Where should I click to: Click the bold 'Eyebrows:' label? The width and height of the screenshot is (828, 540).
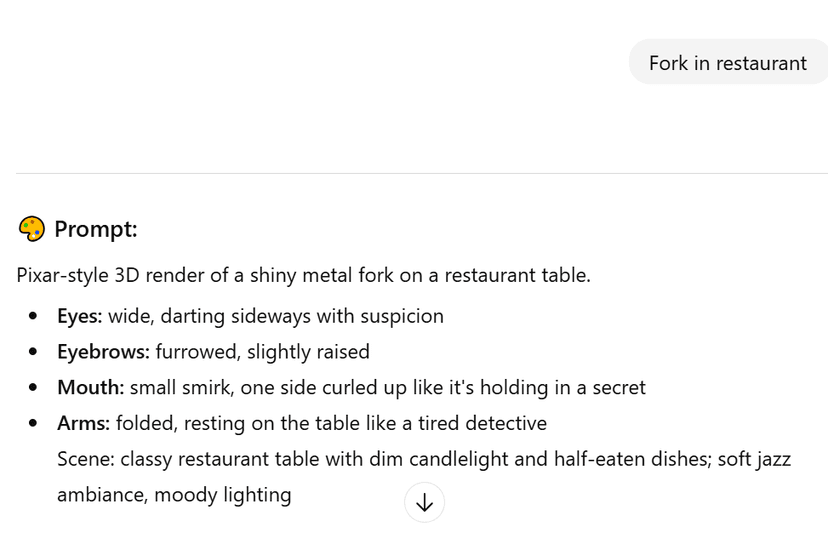[104, 352]
